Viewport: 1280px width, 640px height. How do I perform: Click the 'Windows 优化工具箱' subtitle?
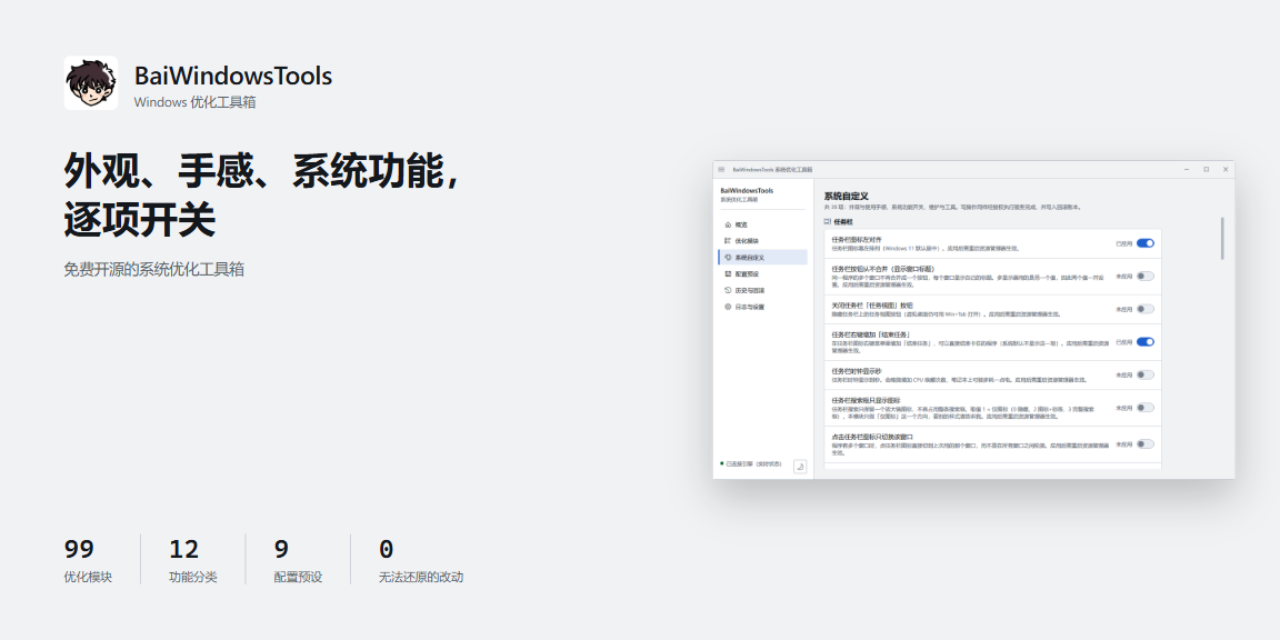(195, 102)
